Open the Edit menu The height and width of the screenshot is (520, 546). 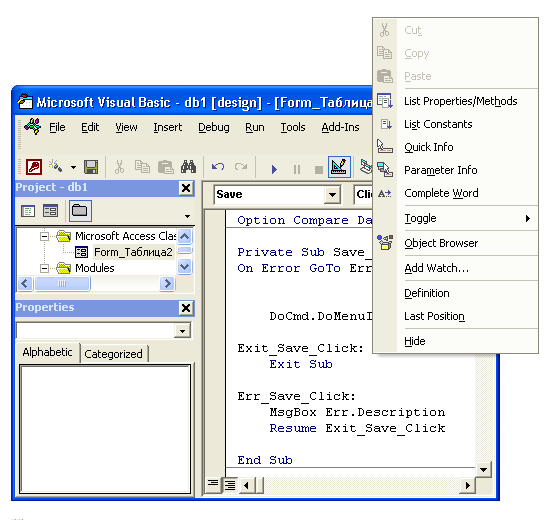point(90,127)
